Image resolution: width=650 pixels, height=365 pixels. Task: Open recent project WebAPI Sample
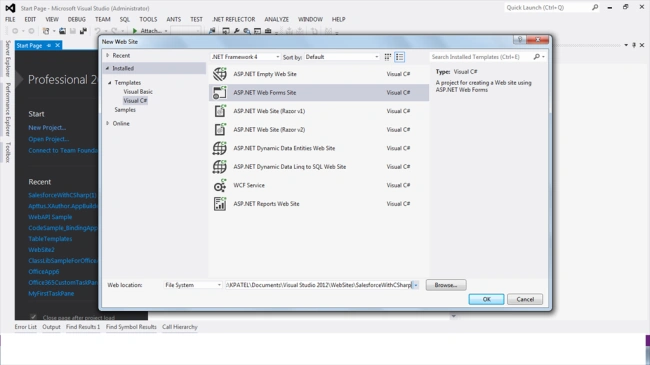click(50, 217)
